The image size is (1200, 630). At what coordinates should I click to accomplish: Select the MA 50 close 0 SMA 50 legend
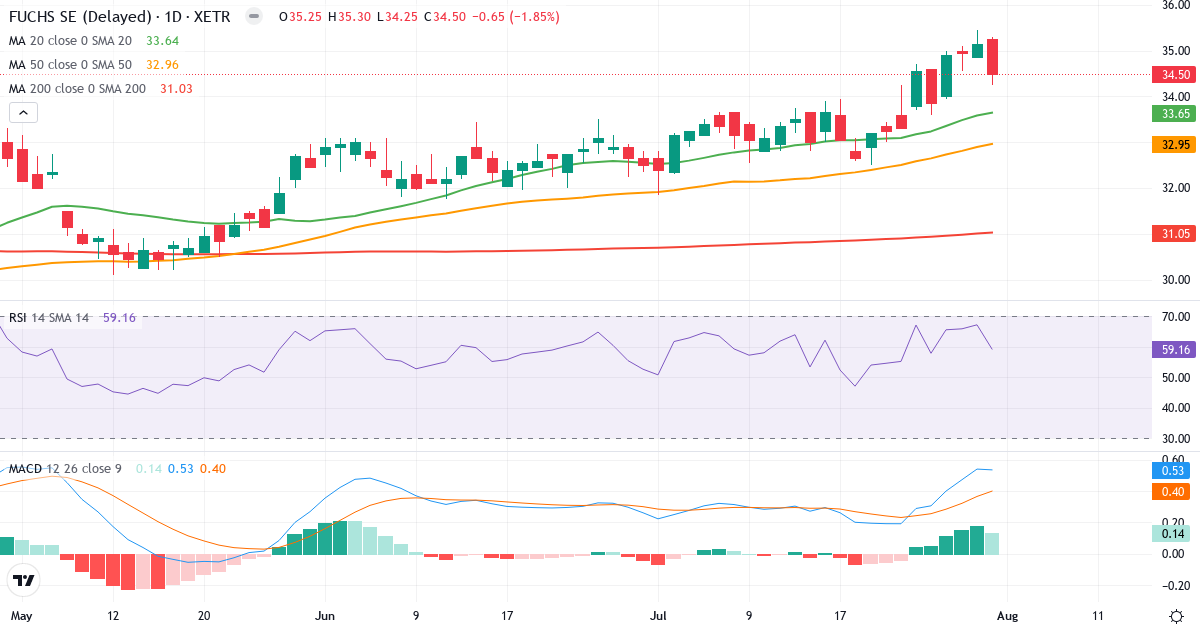(70, 65)
